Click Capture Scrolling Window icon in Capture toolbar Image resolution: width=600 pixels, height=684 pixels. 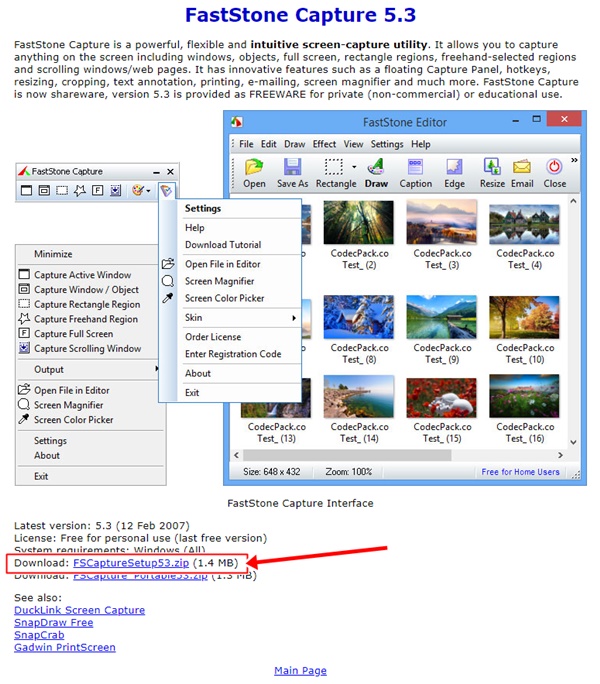coord(115,190)
